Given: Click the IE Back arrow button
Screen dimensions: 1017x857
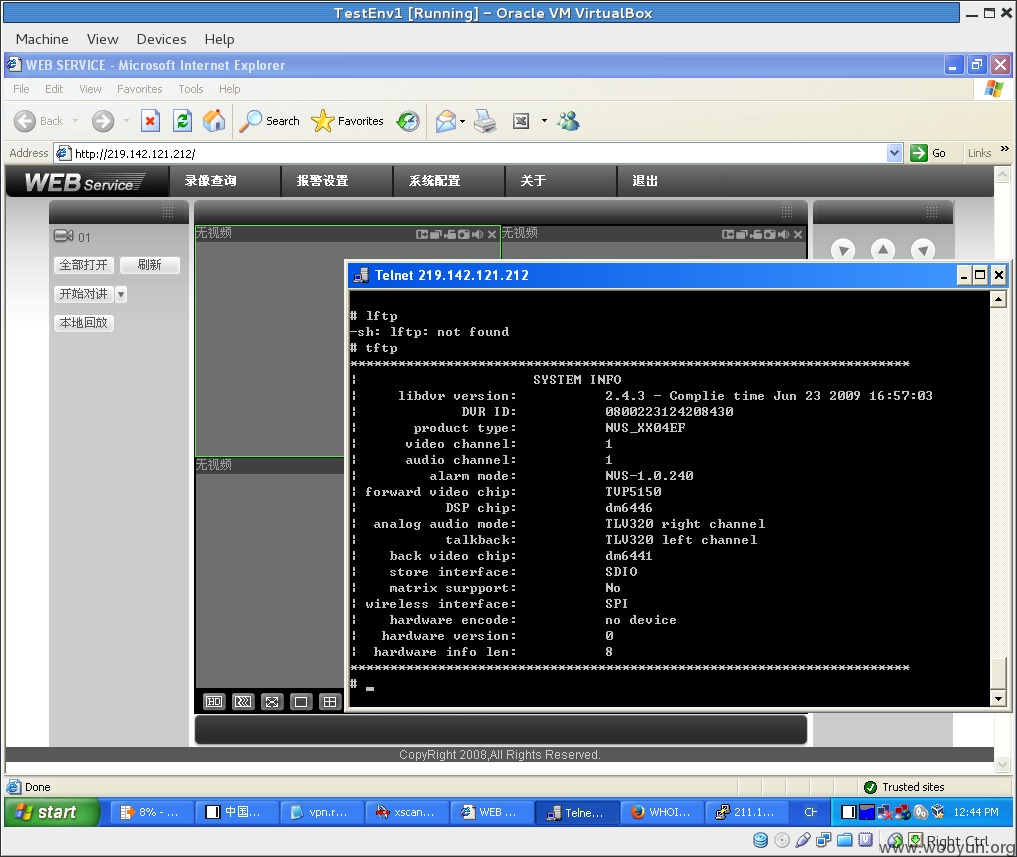Looking at the screenshot, I should (x=25, y=121).
